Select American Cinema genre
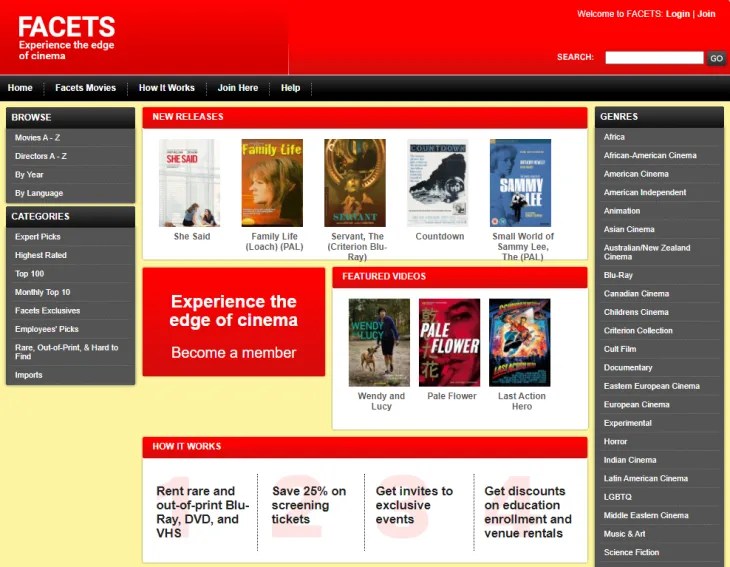This screenshot has width=730, height=567. (636, 174)
